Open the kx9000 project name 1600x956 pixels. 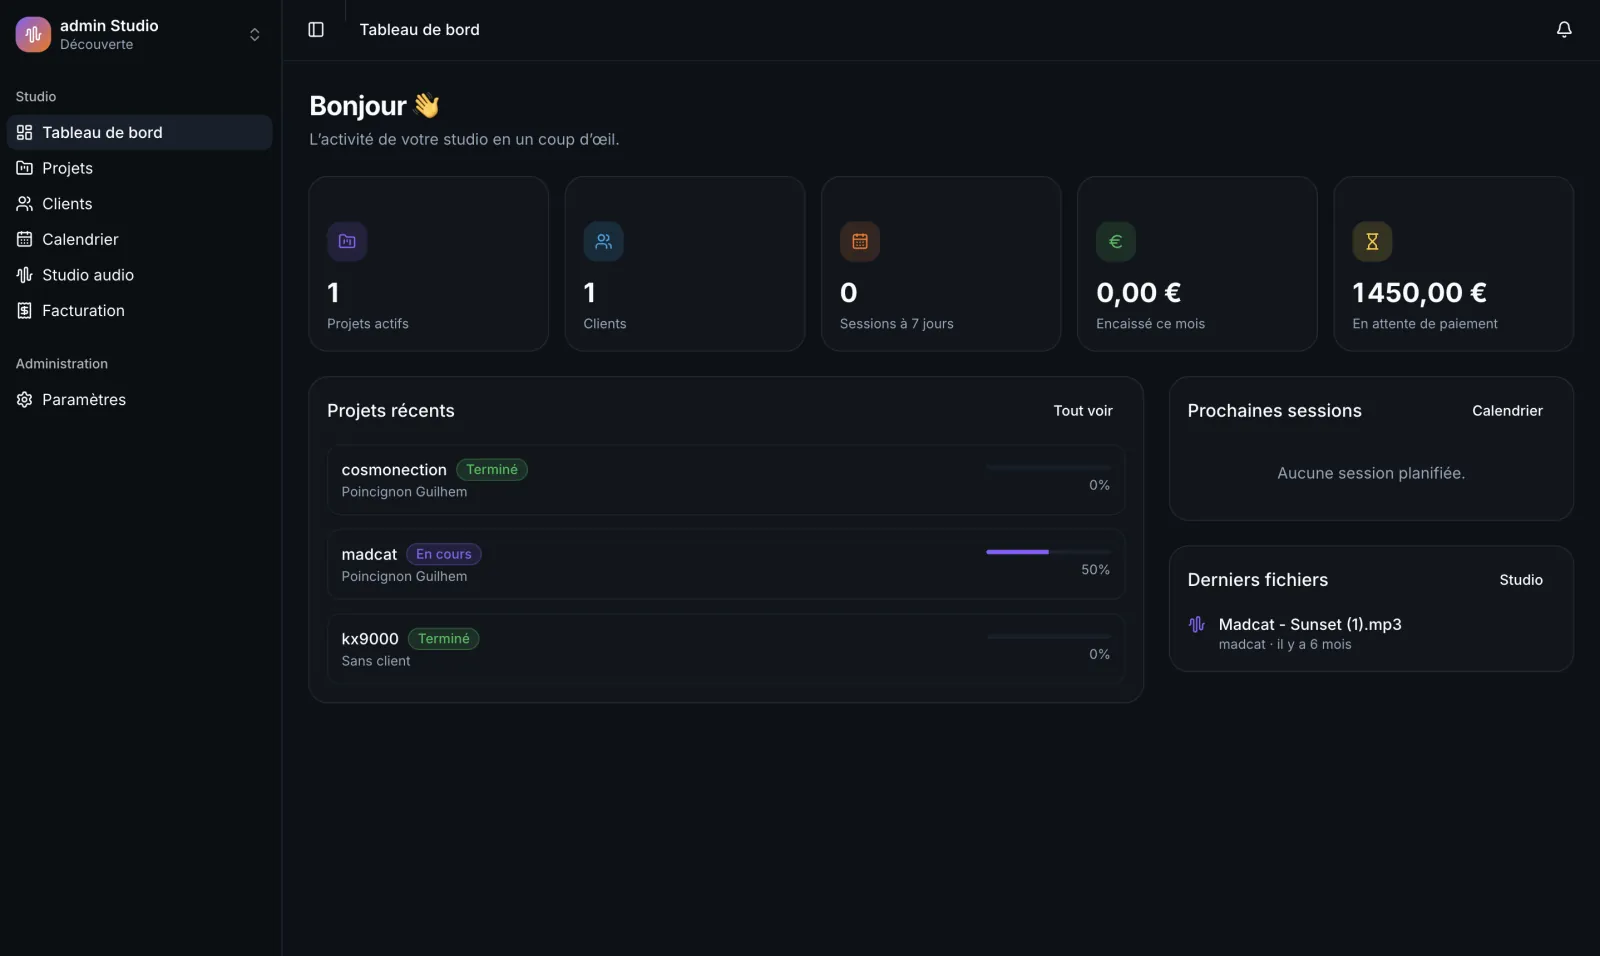pos(370,639)
